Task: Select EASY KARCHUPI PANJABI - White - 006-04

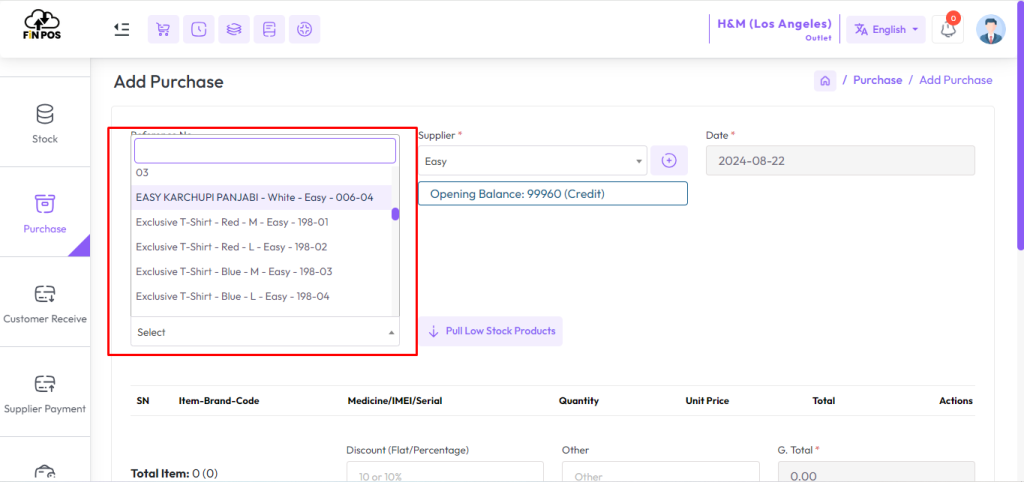Action: (x=261, y=197)
